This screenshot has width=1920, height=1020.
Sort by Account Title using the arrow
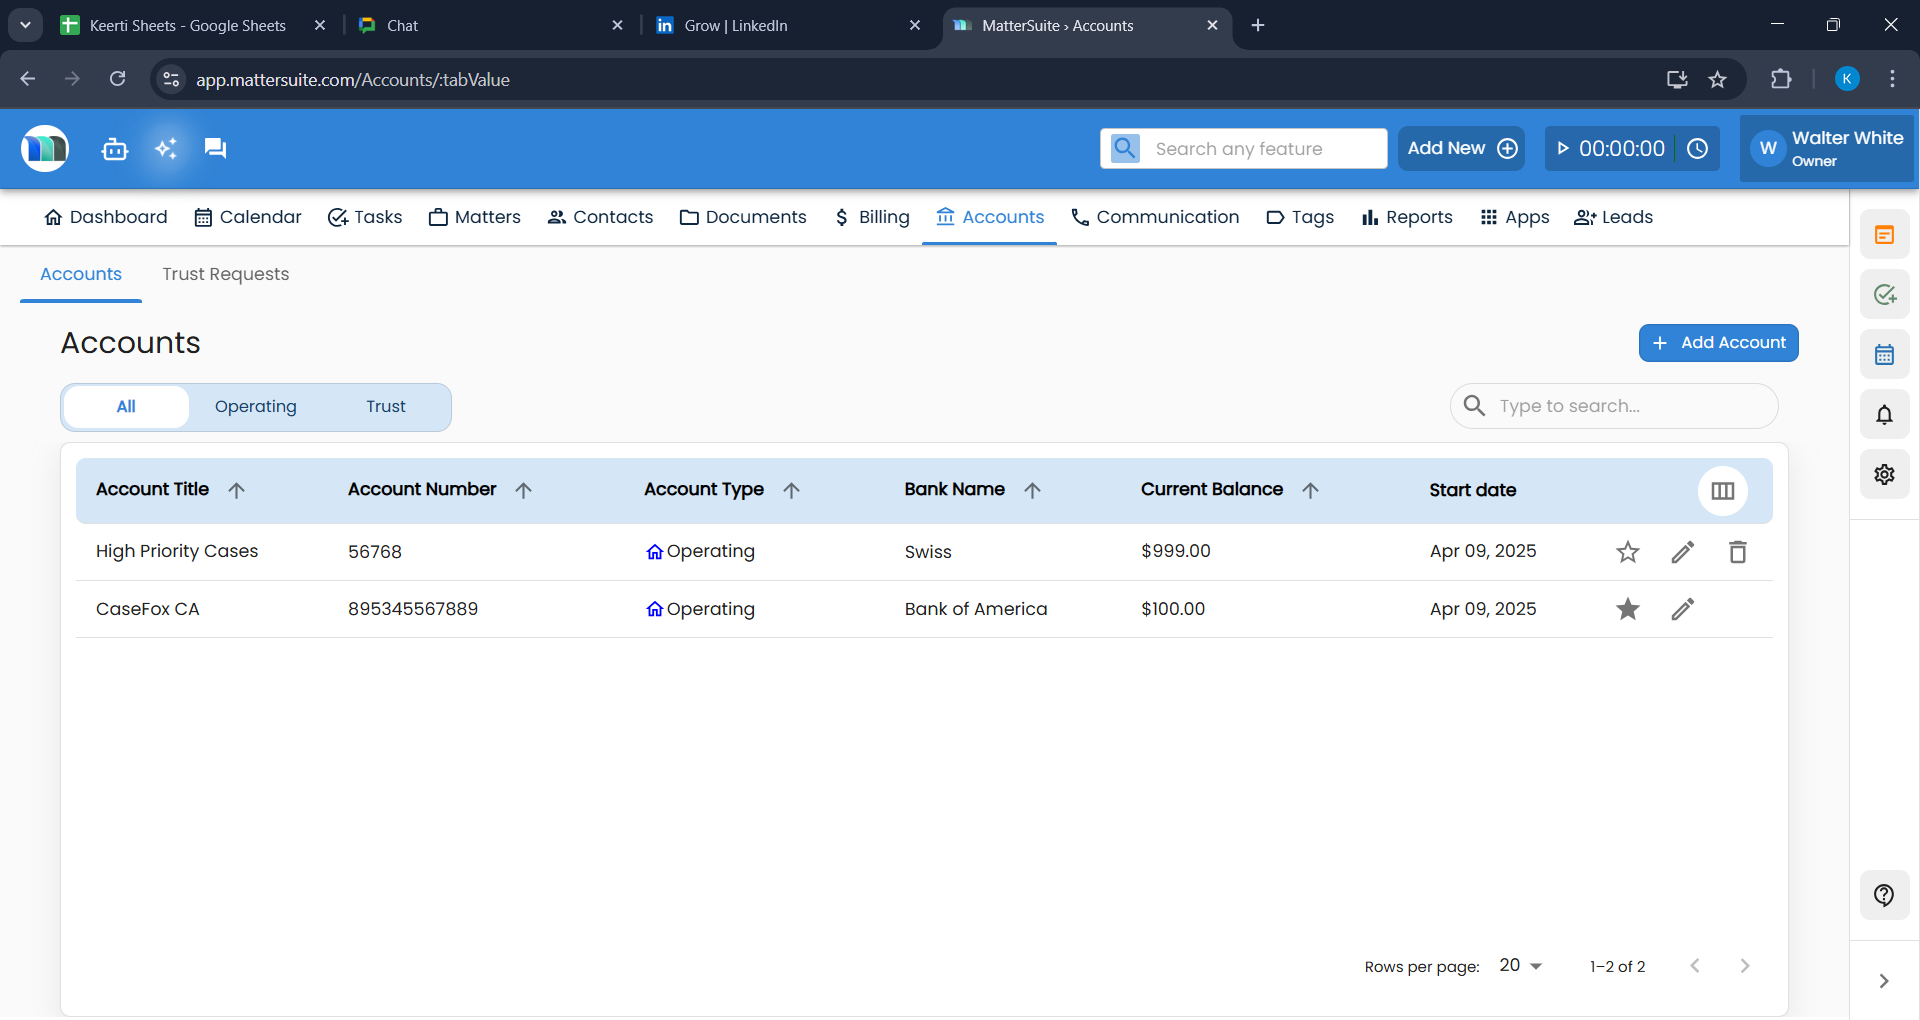pos(237,490)
